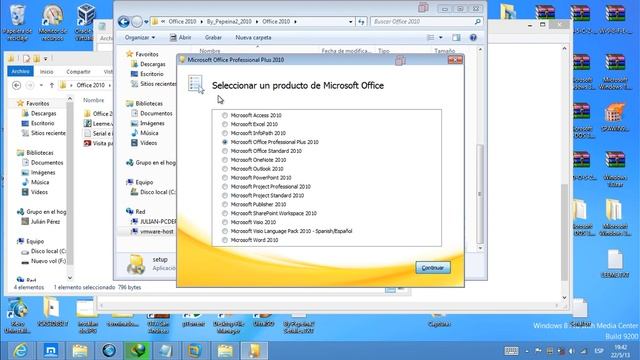Refresh the Office 2010 folder view
640x360 pixels.
tap(361, 22)
